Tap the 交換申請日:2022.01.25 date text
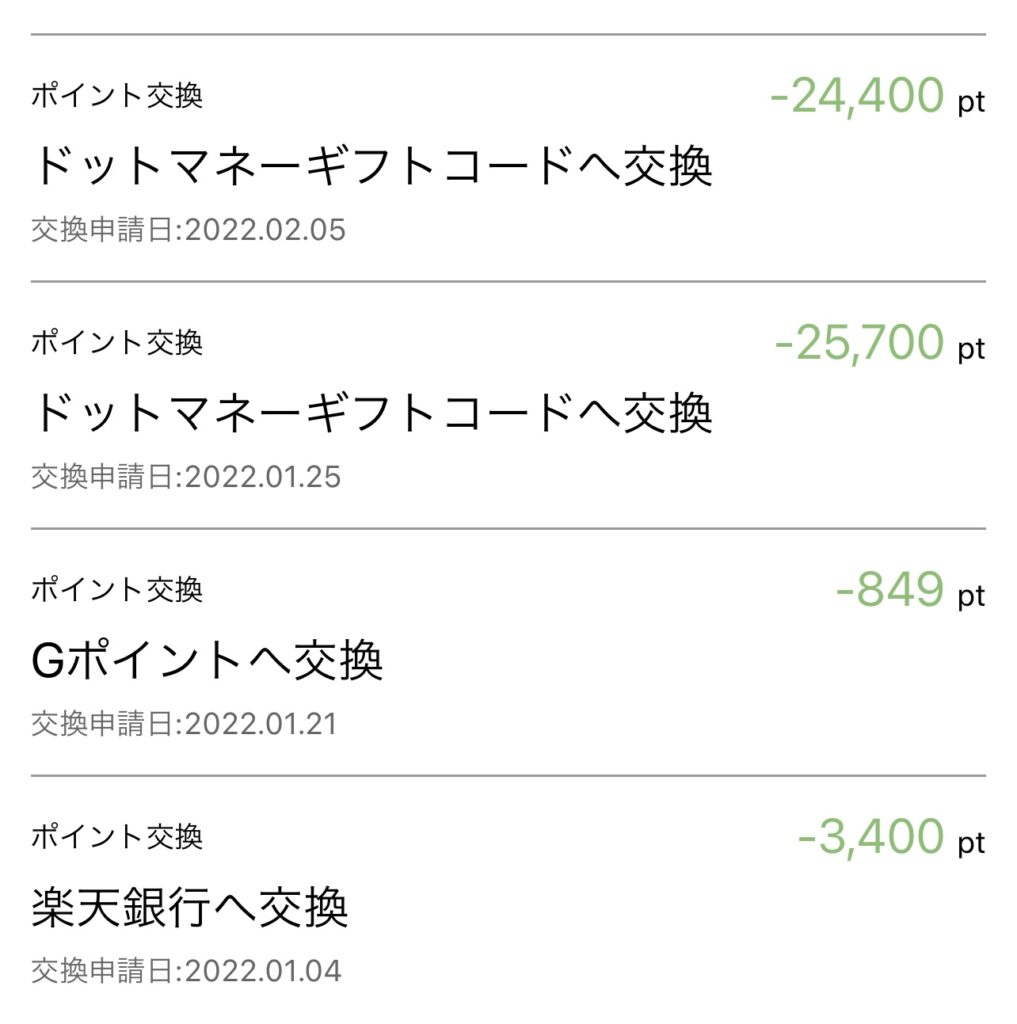This screenshot has width=1017, height=1024. (186, 477)
